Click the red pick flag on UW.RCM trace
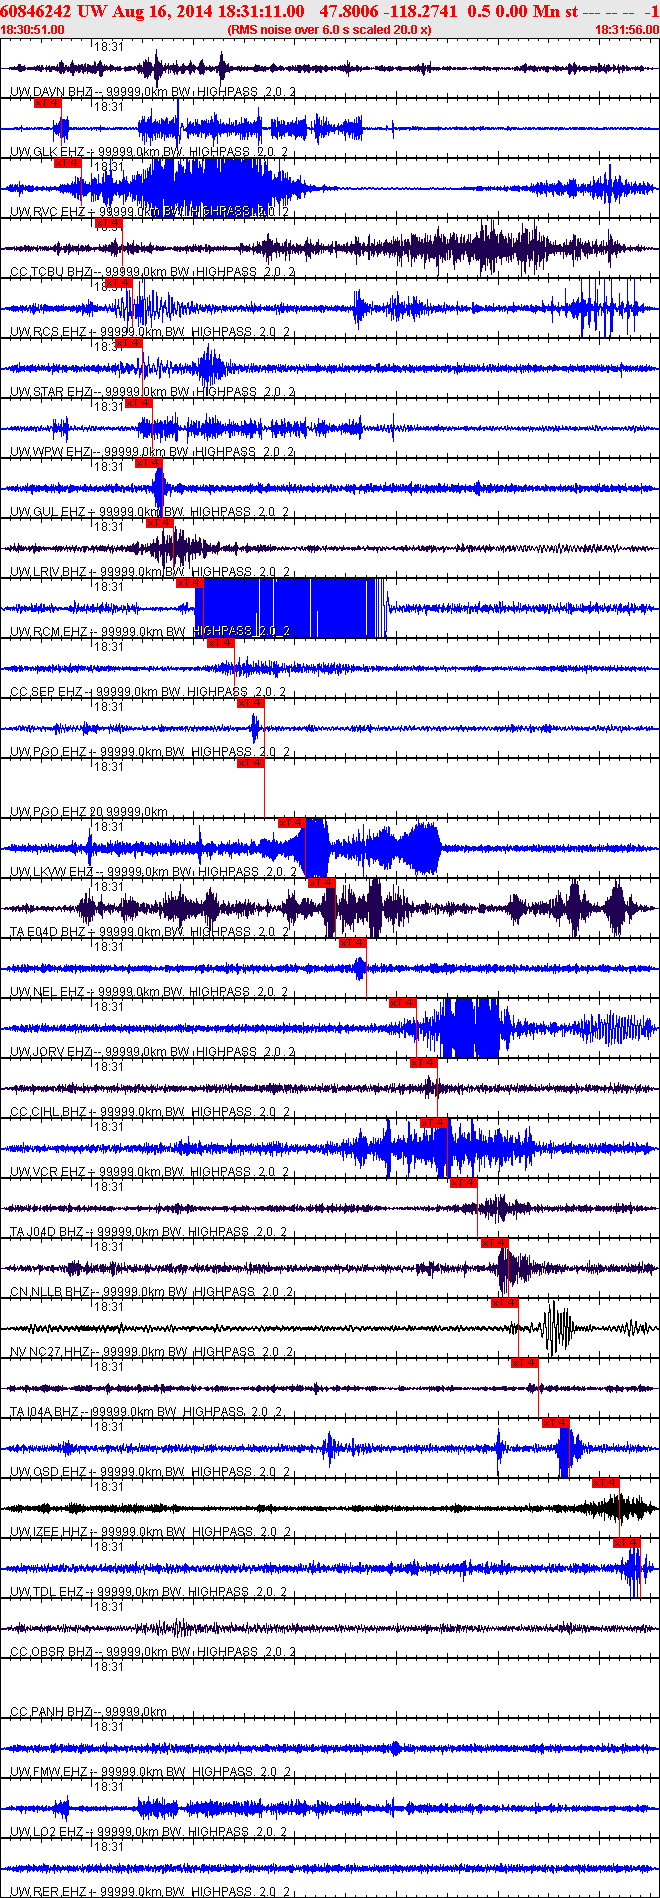The image size is (660, 1898). coord(189,583)
